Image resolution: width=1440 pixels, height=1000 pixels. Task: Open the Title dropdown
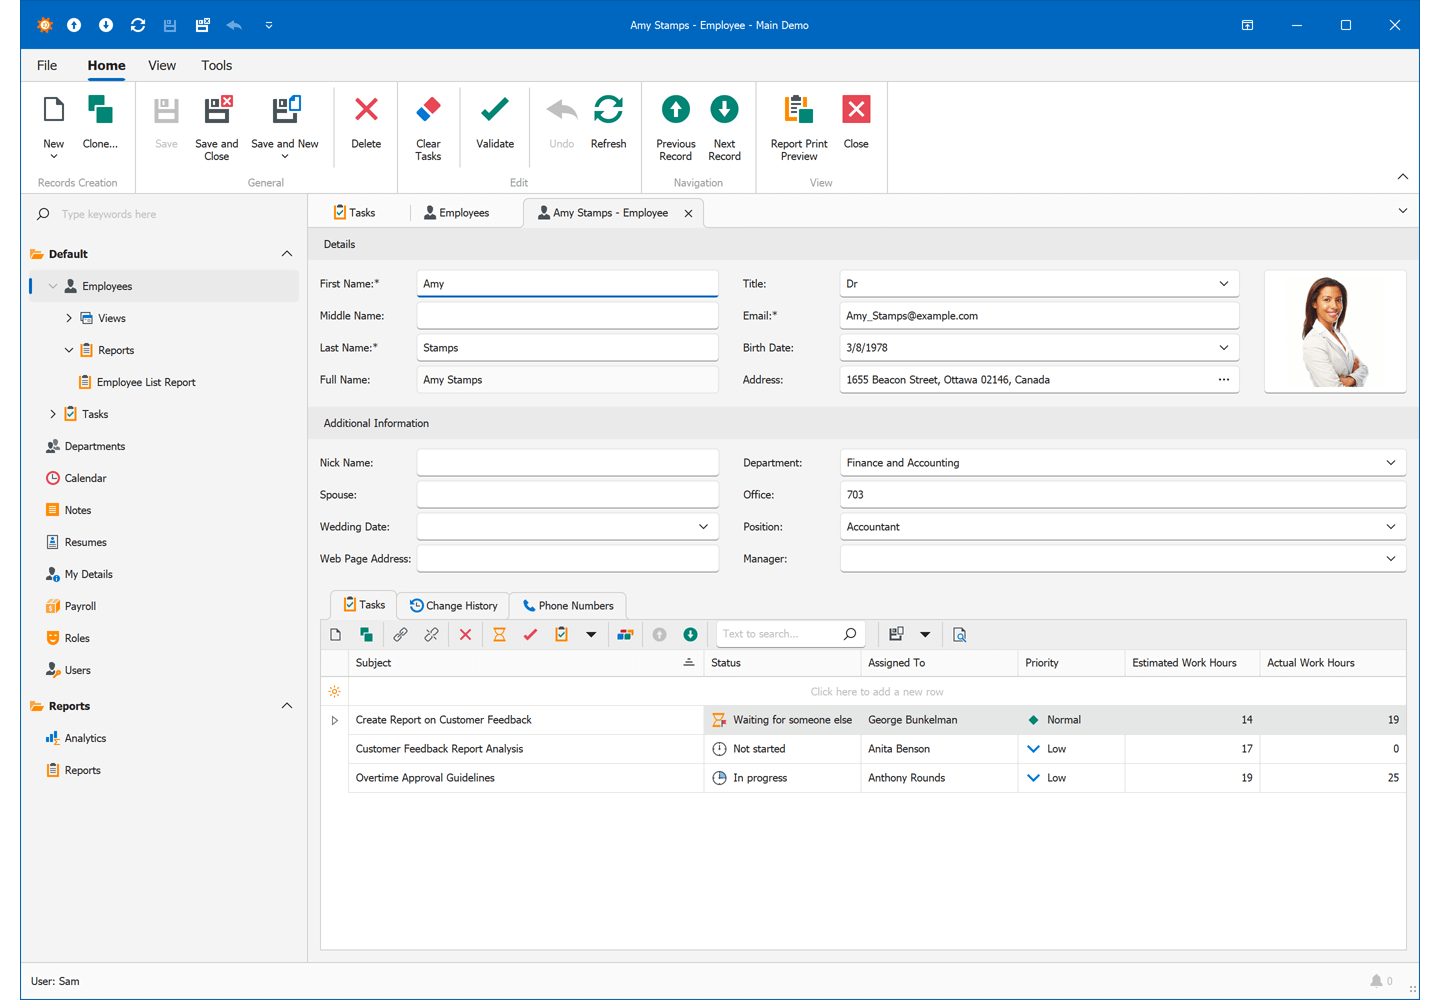(1223, 284)
